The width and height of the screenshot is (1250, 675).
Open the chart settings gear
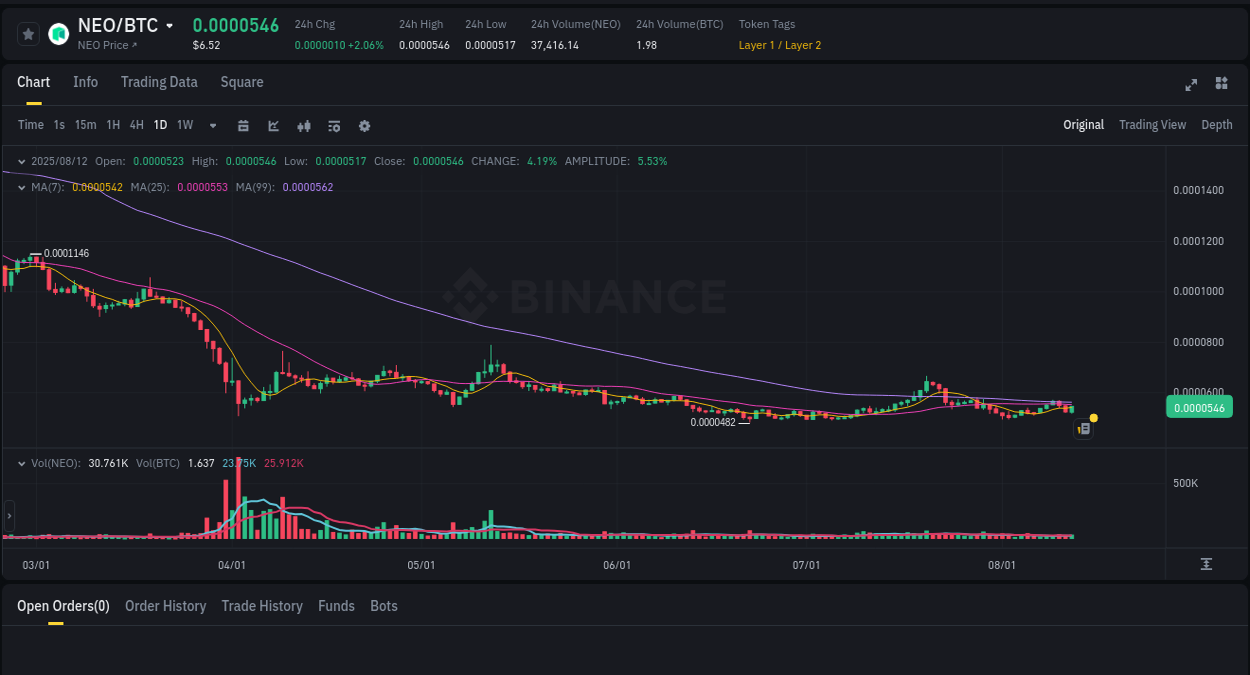tap(364, 125)
